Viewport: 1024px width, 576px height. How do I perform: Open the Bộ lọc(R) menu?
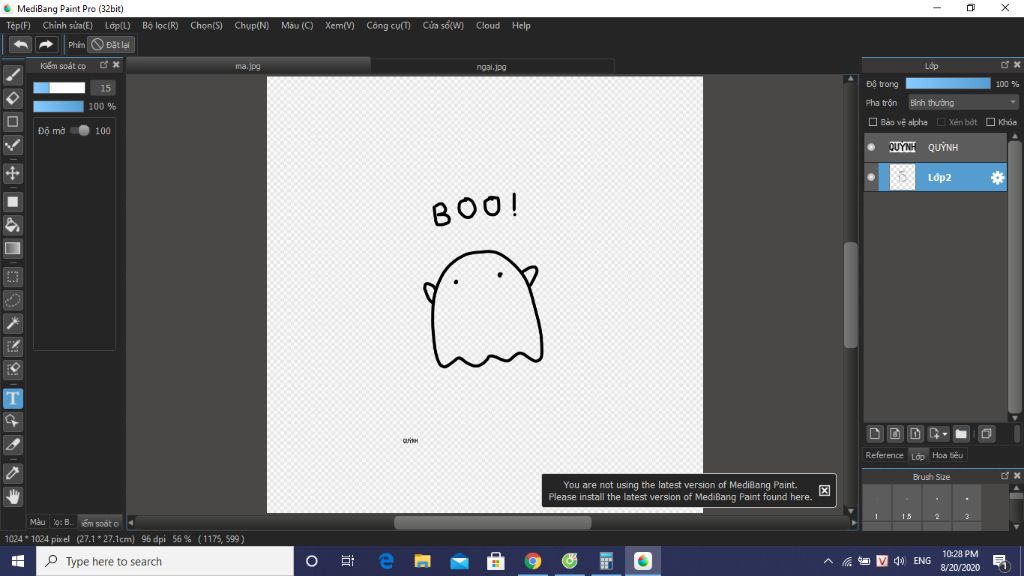tap(160, 25)
